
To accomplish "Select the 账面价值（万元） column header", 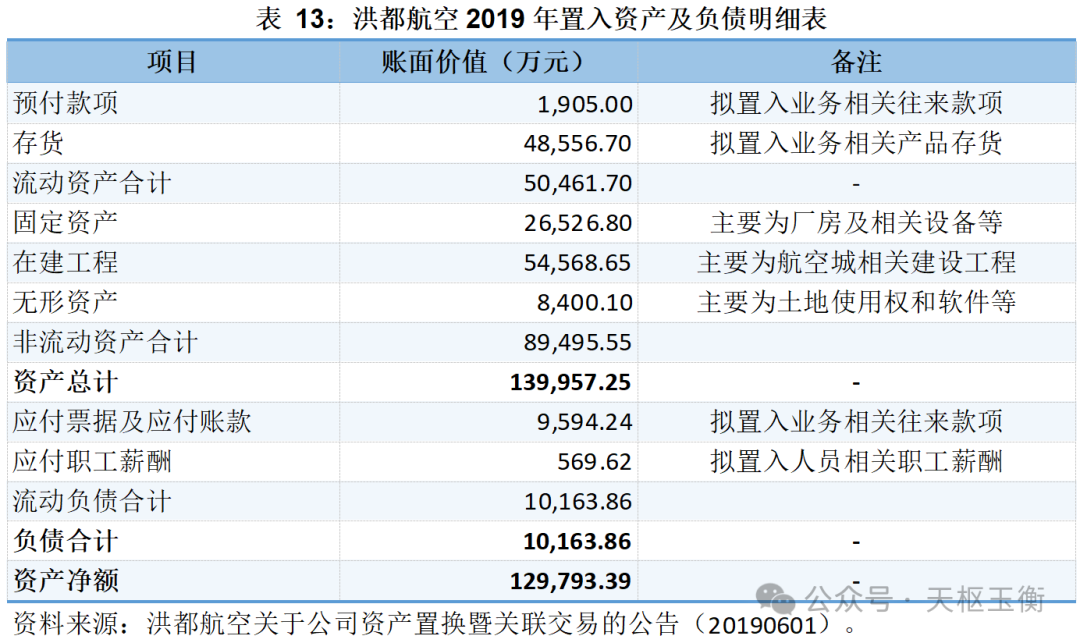I will coord(488,62).
